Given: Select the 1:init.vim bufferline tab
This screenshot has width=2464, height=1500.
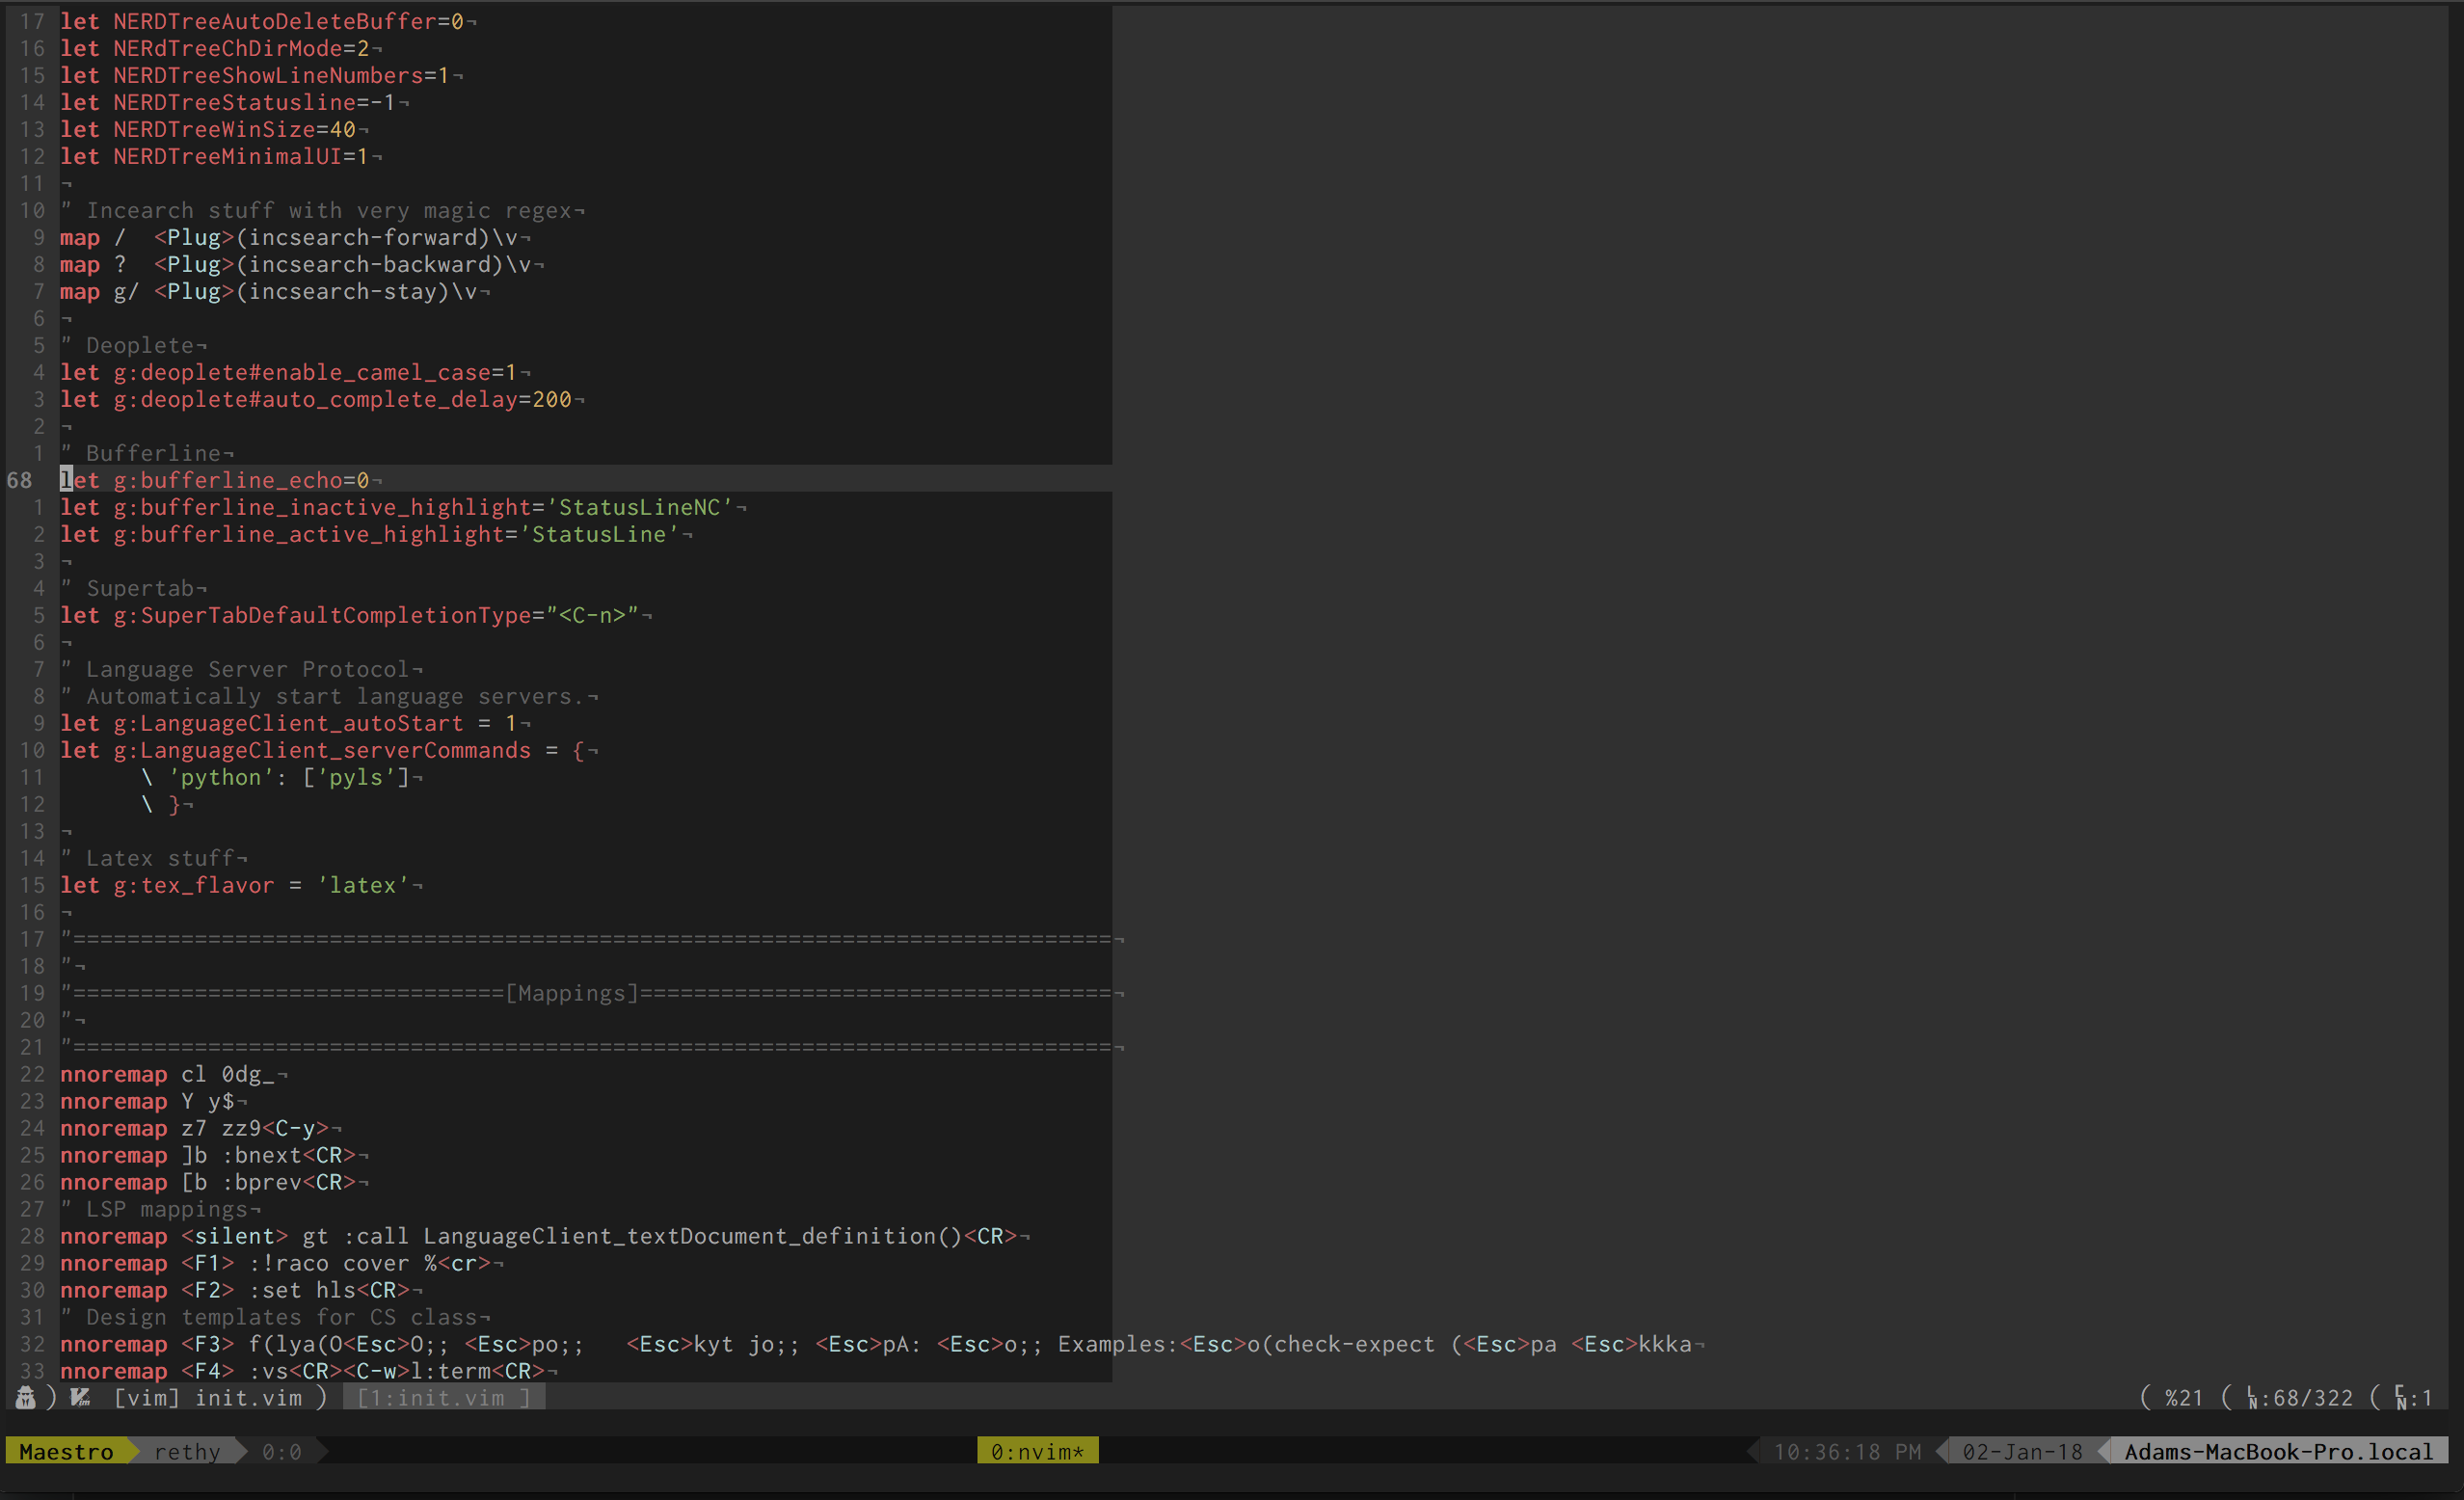Looking at the screenshot, I should click(444, 1398).
